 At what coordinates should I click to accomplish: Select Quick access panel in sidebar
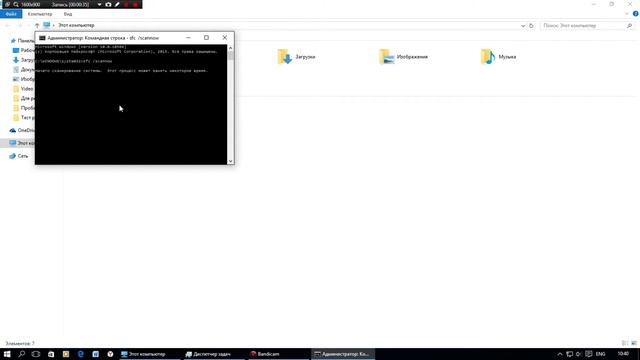coord(23,41)
